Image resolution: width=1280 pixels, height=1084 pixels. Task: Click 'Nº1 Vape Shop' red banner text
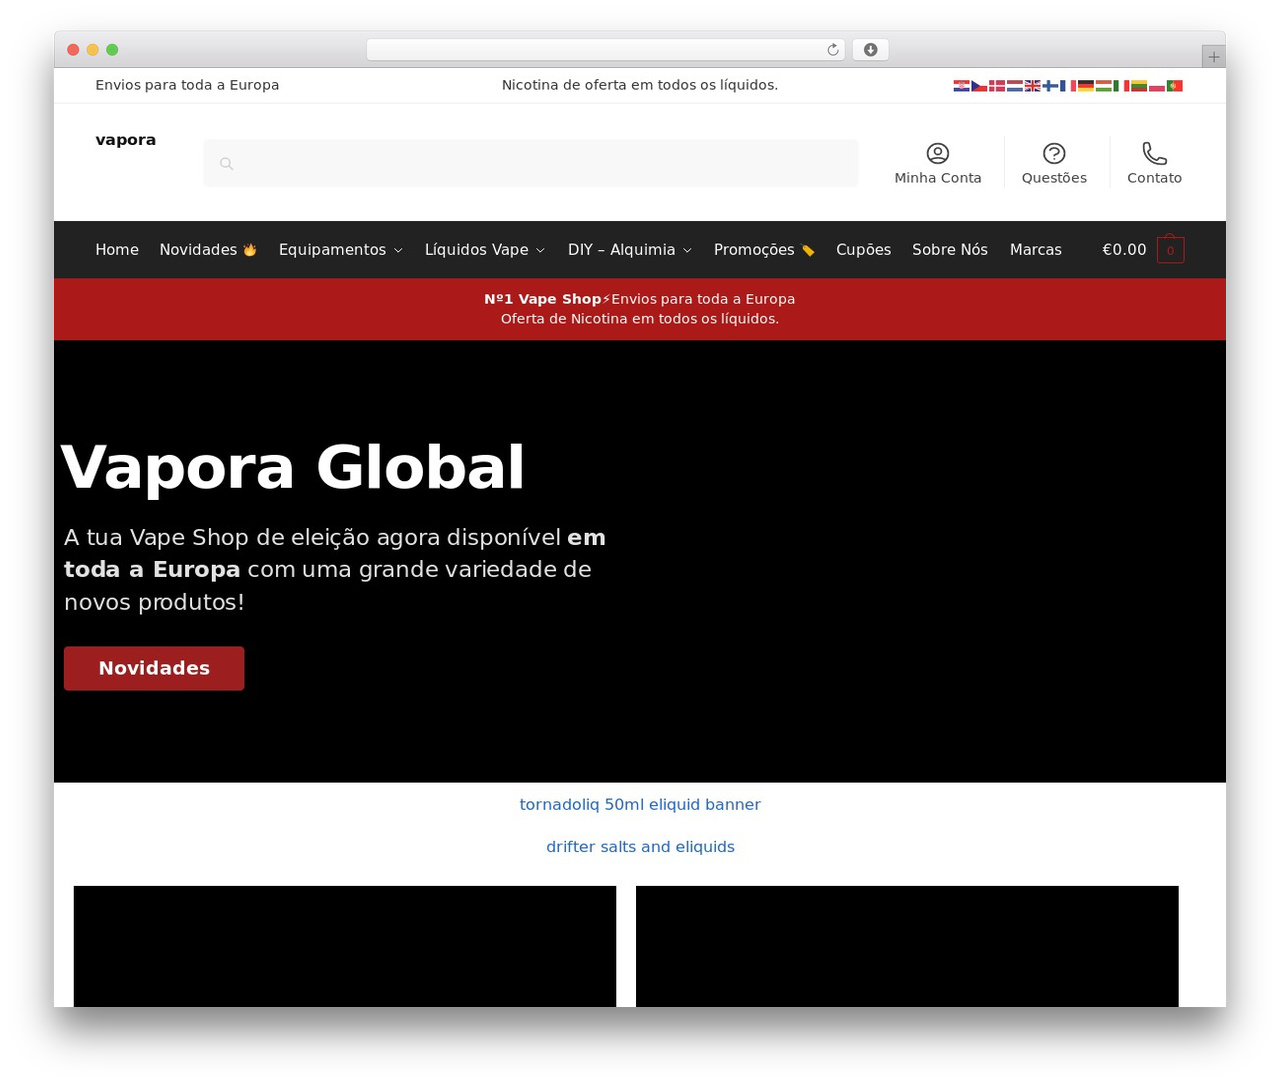[x=542, y=299]
